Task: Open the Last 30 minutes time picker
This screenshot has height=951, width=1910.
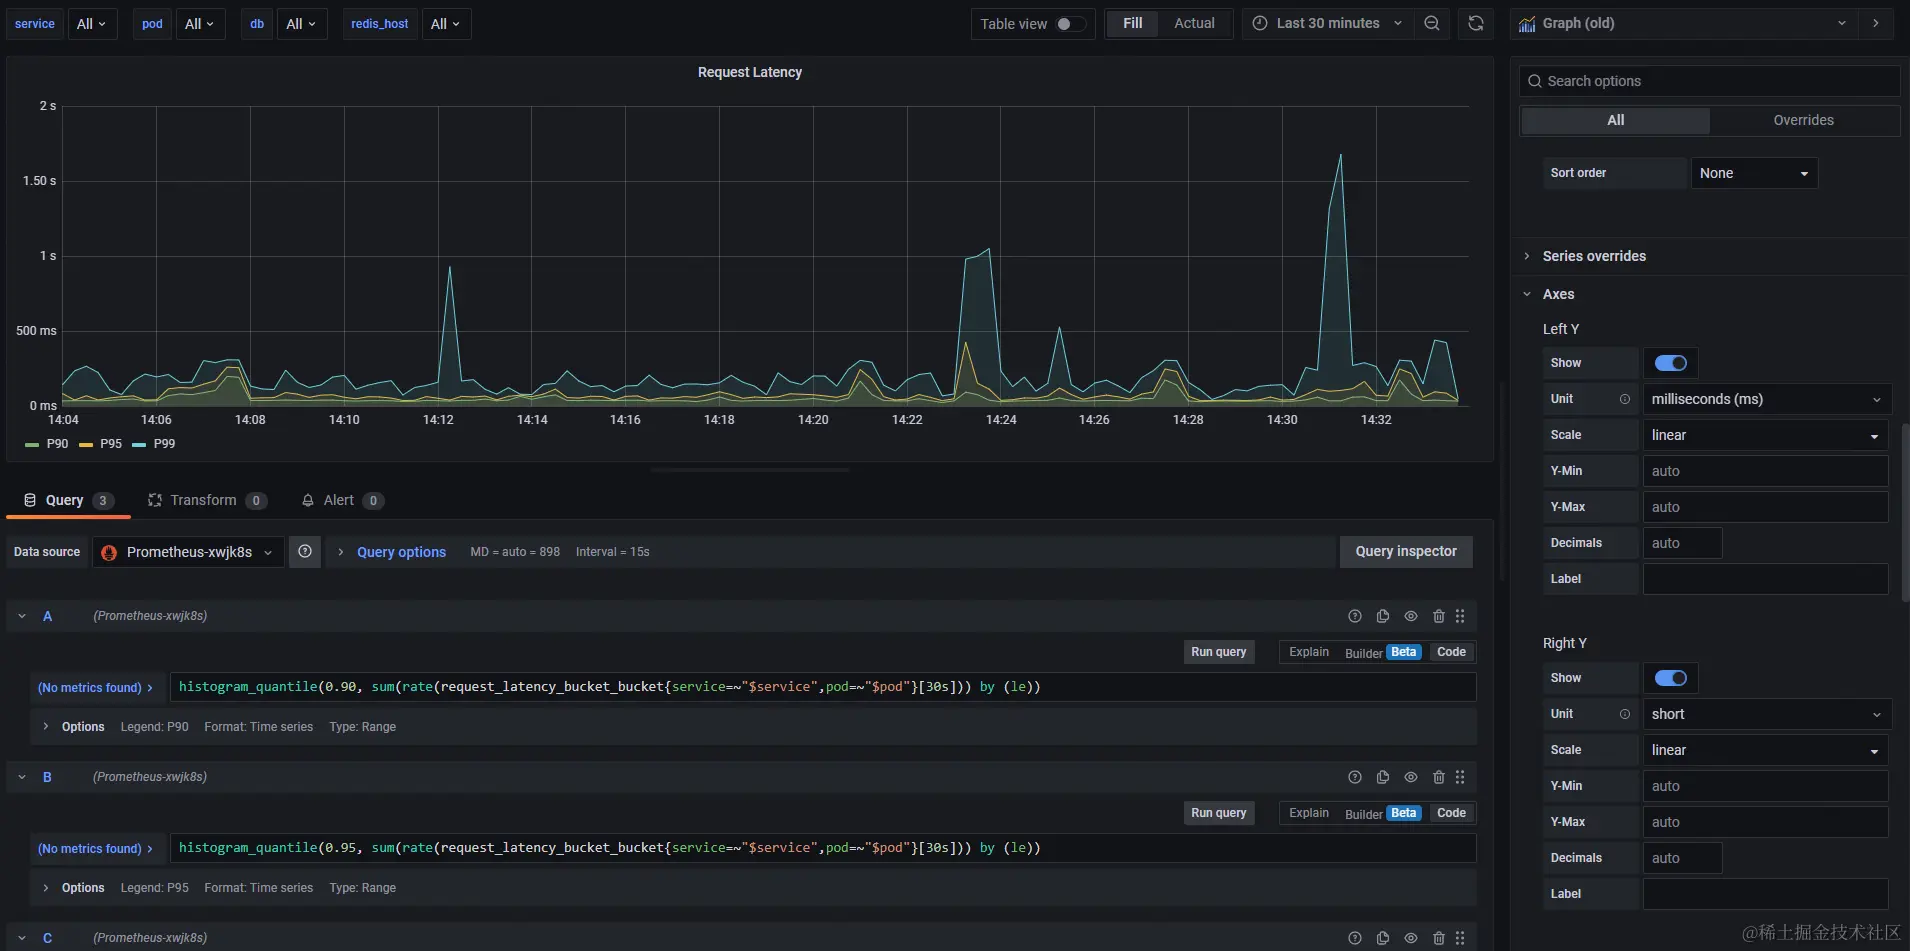Action: (1328, 23)
